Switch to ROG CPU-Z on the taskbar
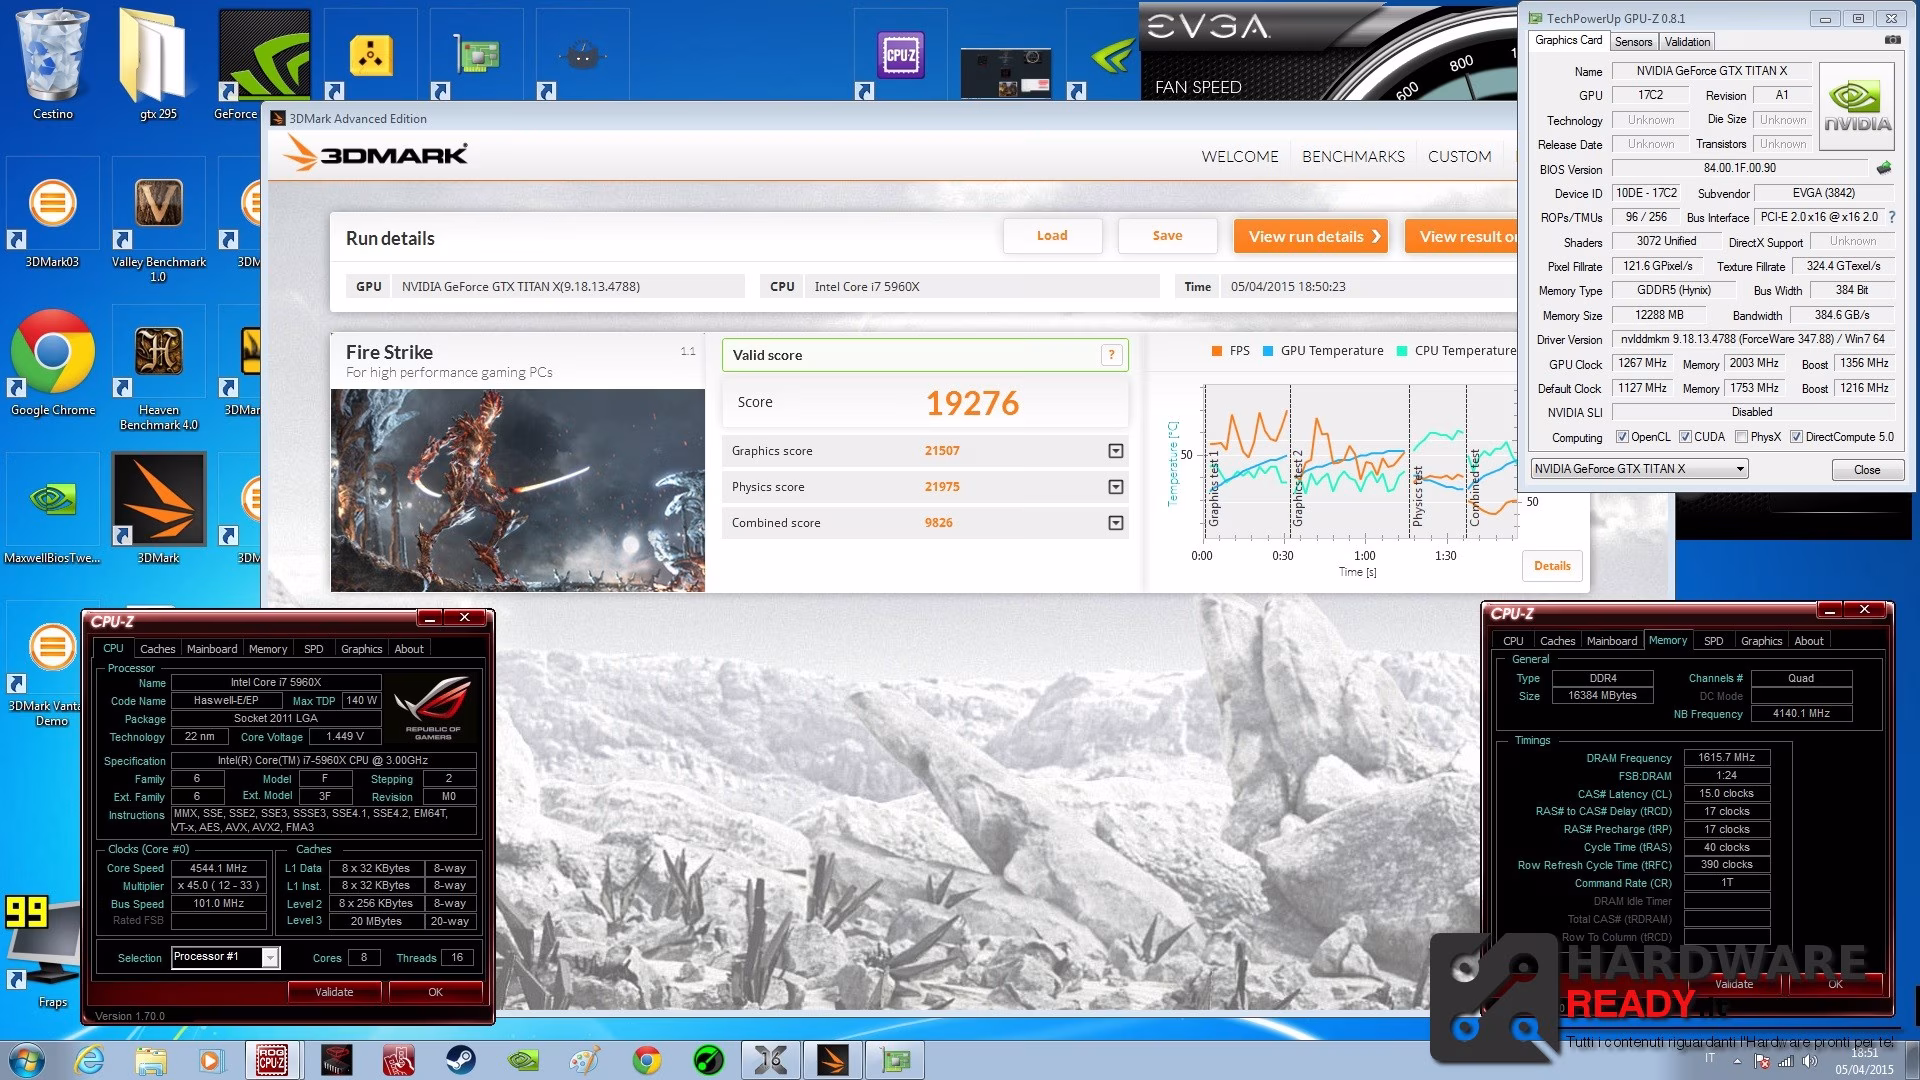 pos(272,1060)
